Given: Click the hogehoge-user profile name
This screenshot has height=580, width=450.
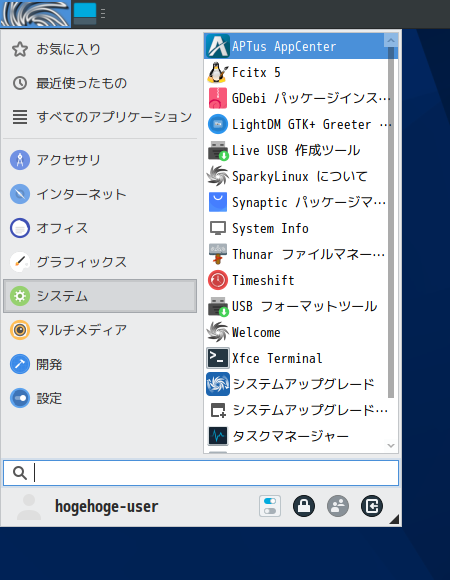Looking at the screenshot, I should click(x=106, y=506).
